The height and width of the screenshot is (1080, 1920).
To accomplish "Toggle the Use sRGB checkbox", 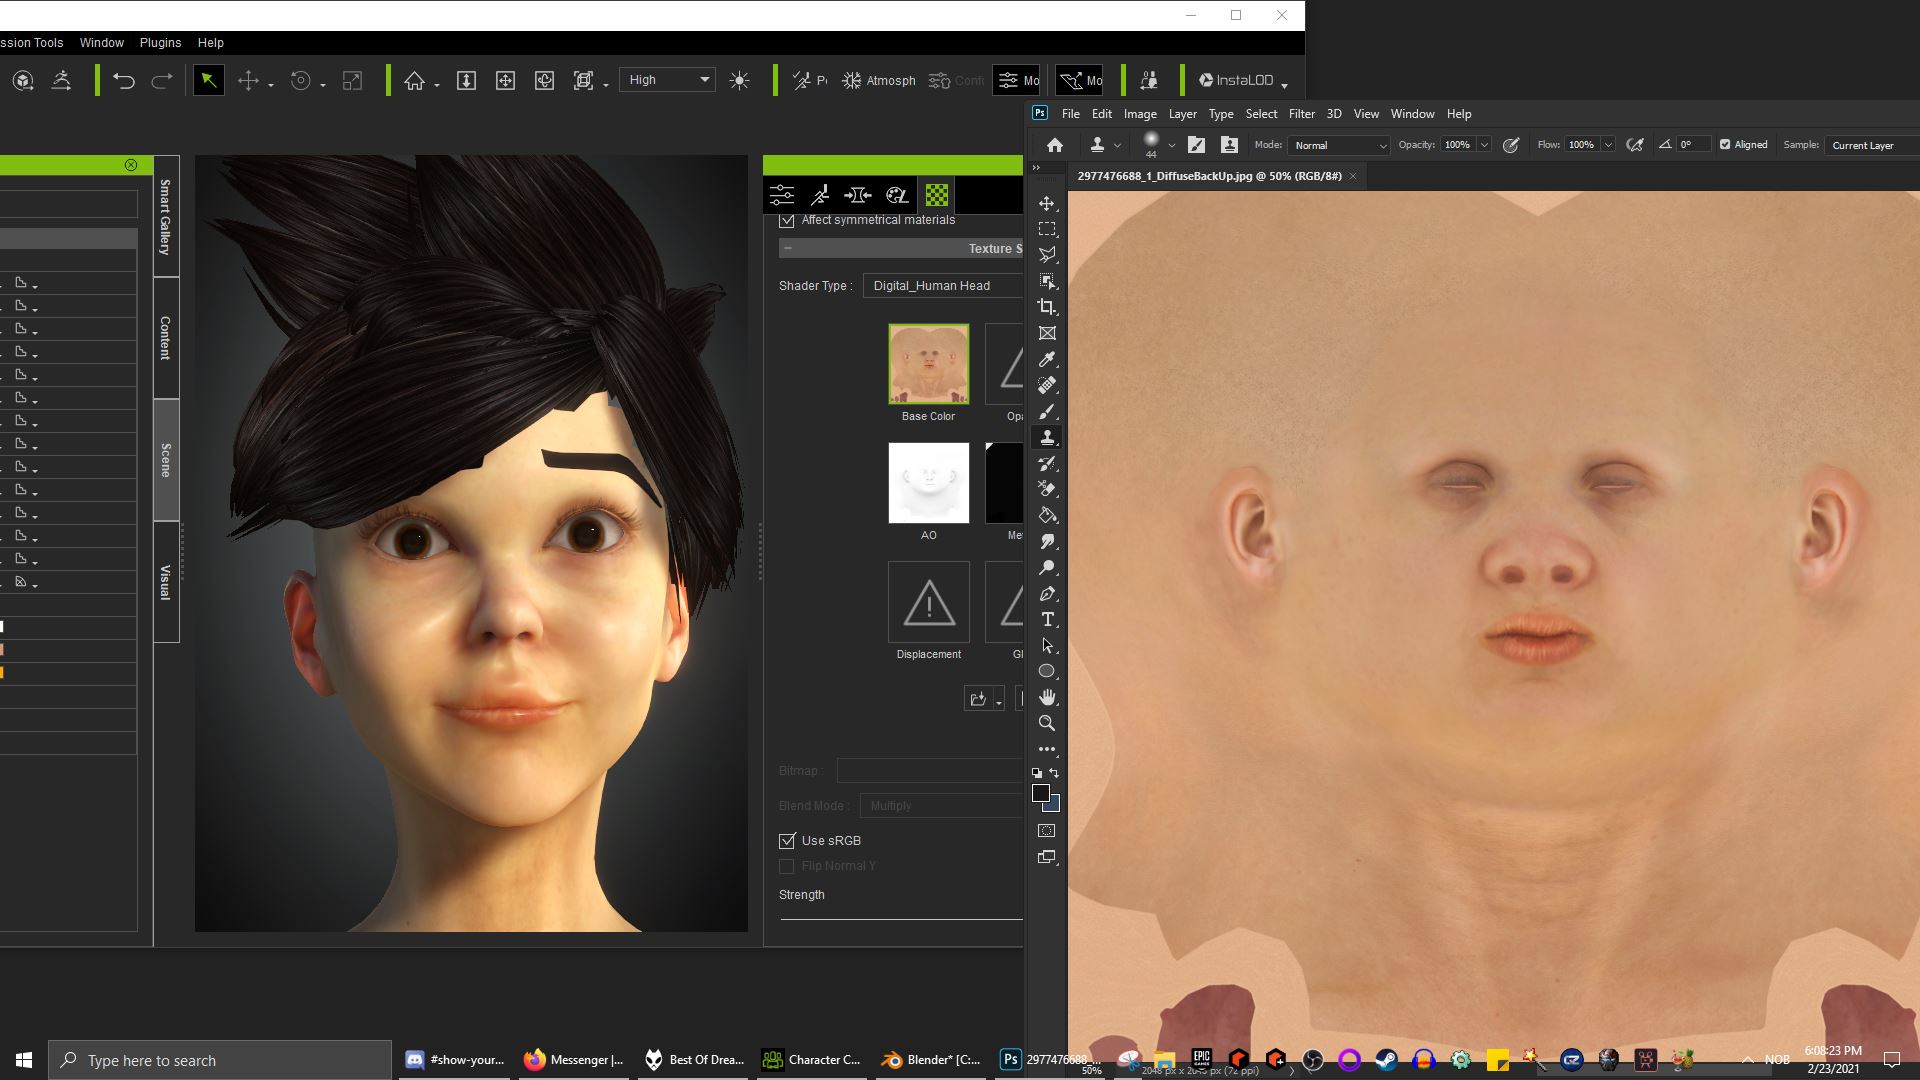I will (787, 841).
